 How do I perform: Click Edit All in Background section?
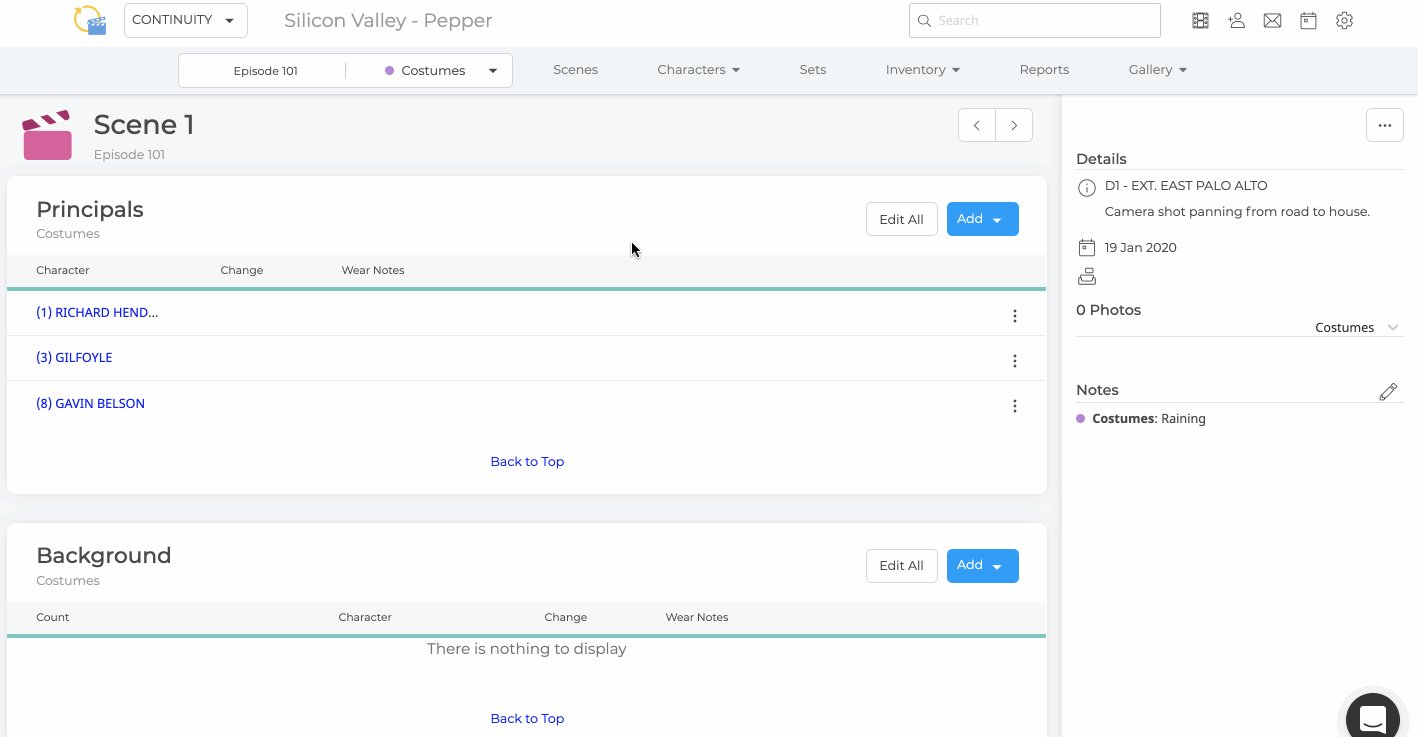pyautogui.click(x=902, y=566)
